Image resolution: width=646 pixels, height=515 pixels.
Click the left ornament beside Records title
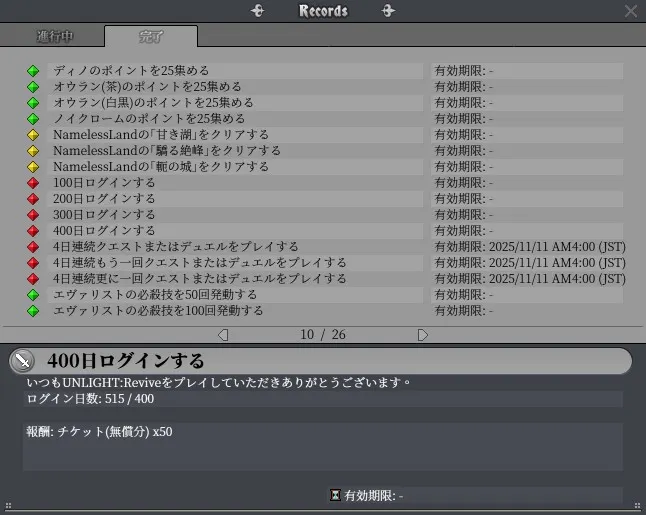pyautogui.click(x=257, y=11)
